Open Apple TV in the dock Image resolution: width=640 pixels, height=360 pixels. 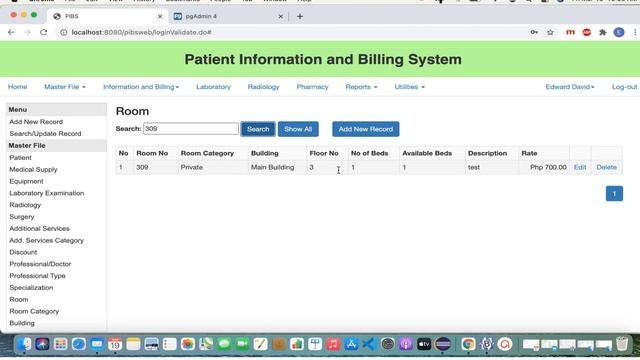point(424,344)
